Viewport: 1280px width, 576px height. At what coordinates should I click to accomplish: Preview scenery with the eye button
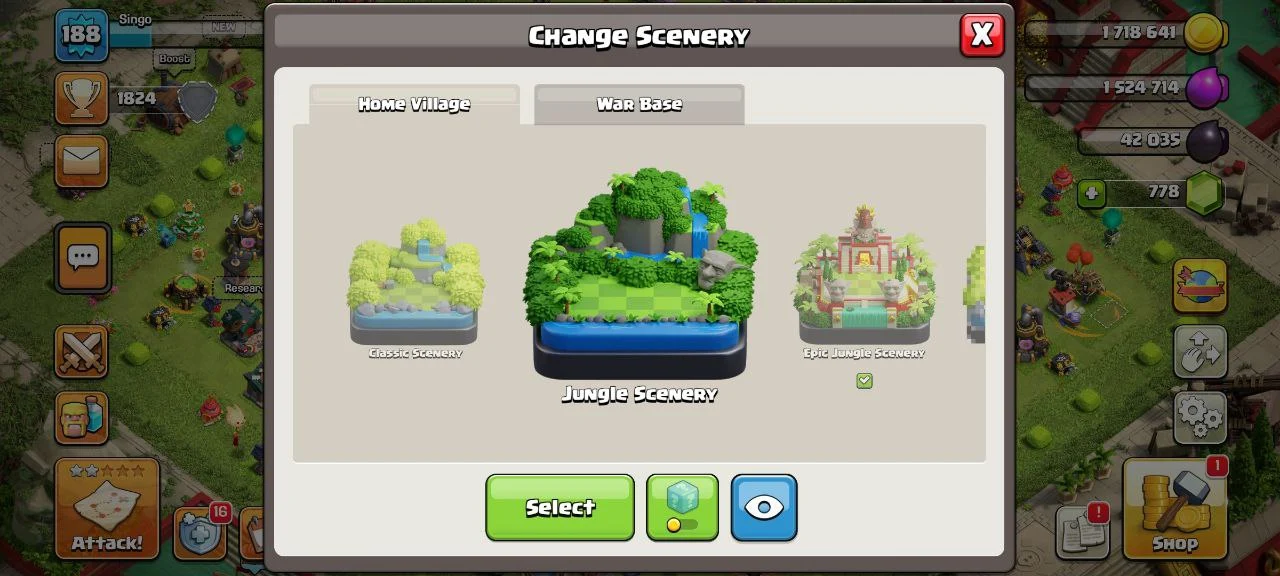pos(764,508)
